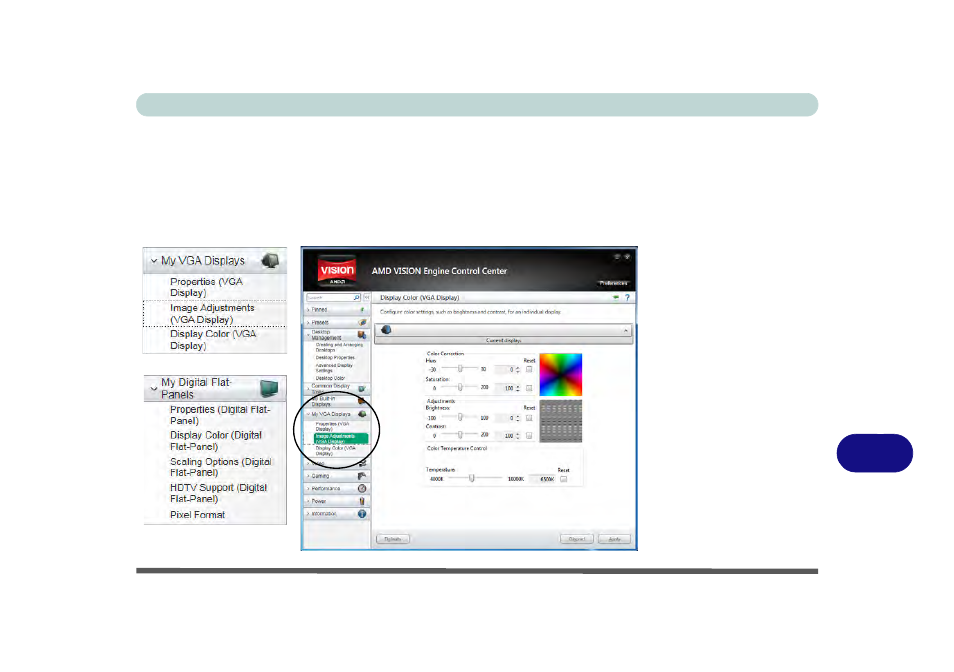Click the Hue slider handle

coord(461,369)
